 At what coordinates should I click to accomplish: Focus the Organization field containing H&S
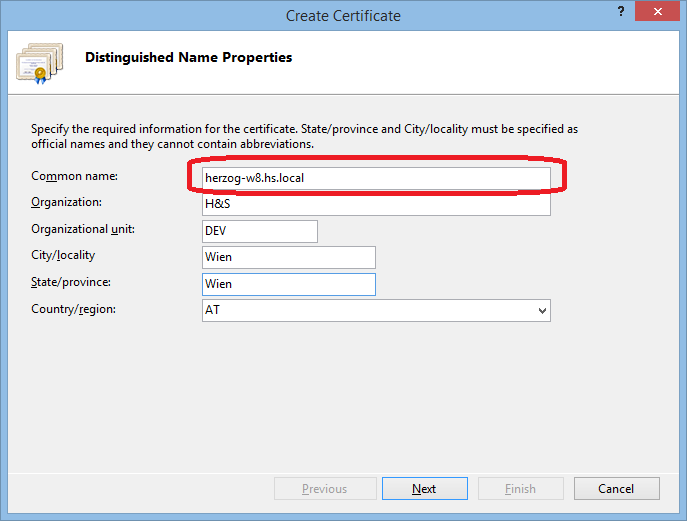[375, 204]
